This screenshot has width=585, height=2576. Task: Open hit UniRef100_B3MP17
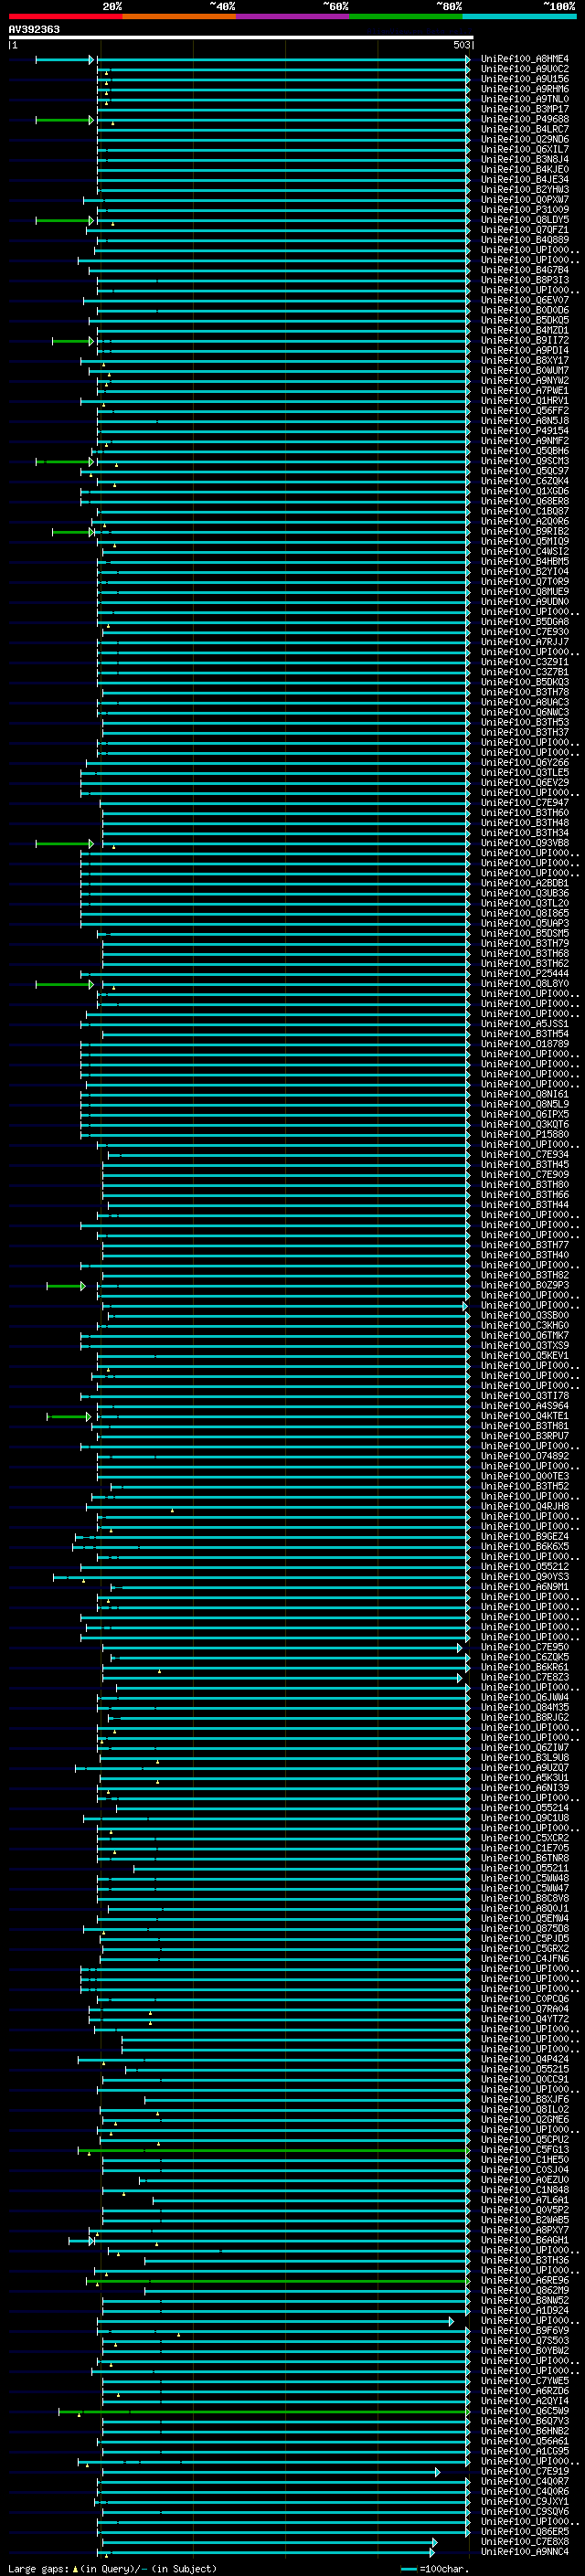click(524, 110)
